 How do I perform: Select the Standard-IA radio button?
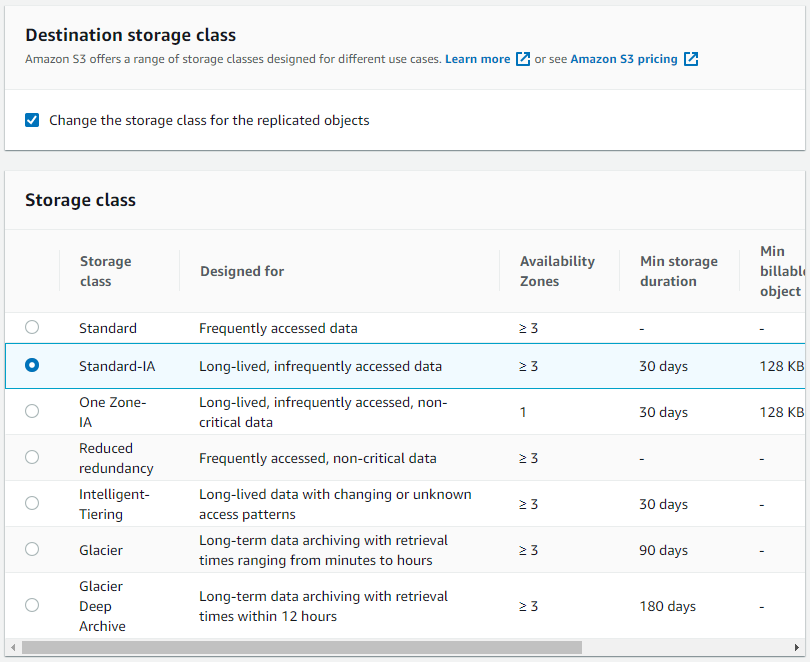[x=31, y=366]
